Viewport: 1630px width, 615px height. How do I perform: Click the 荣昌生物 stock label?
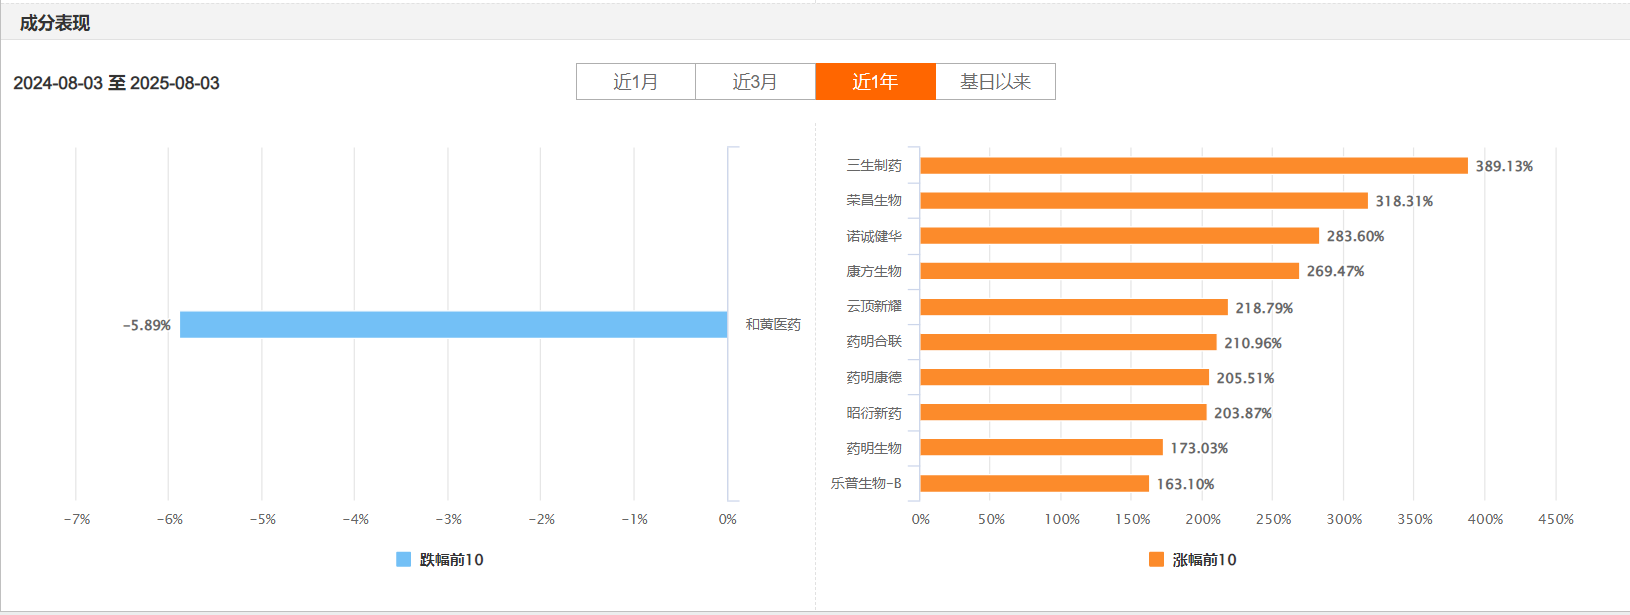pos(874,200)
